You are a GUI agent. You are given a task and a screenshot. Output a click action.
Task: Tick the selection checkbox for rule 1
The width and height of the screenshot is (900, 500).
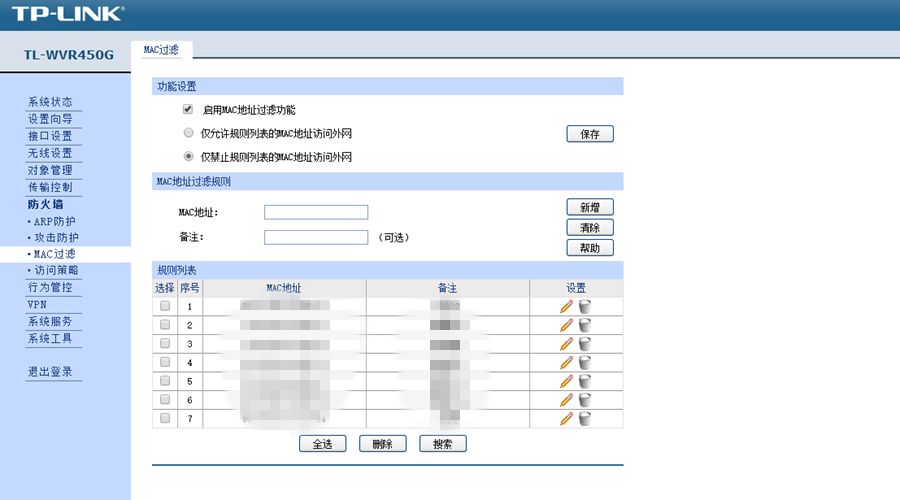click(165, 306)
